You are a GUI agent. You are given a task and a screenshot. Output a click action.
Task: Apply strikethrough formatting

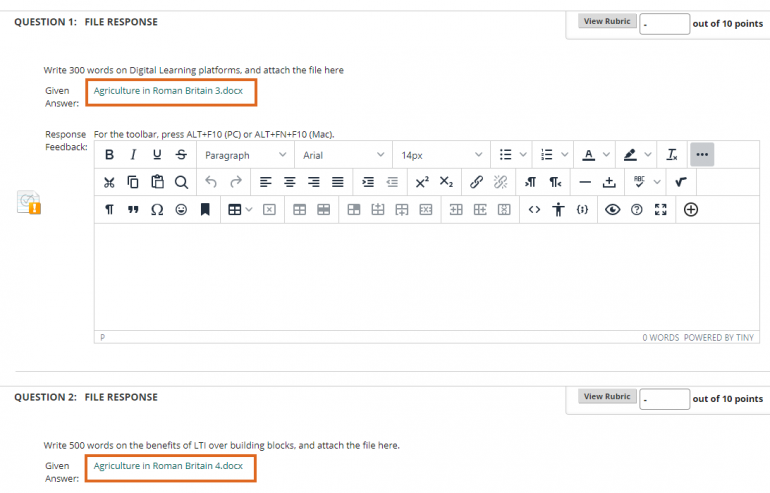pyautogui.click(x=181, y=155)
